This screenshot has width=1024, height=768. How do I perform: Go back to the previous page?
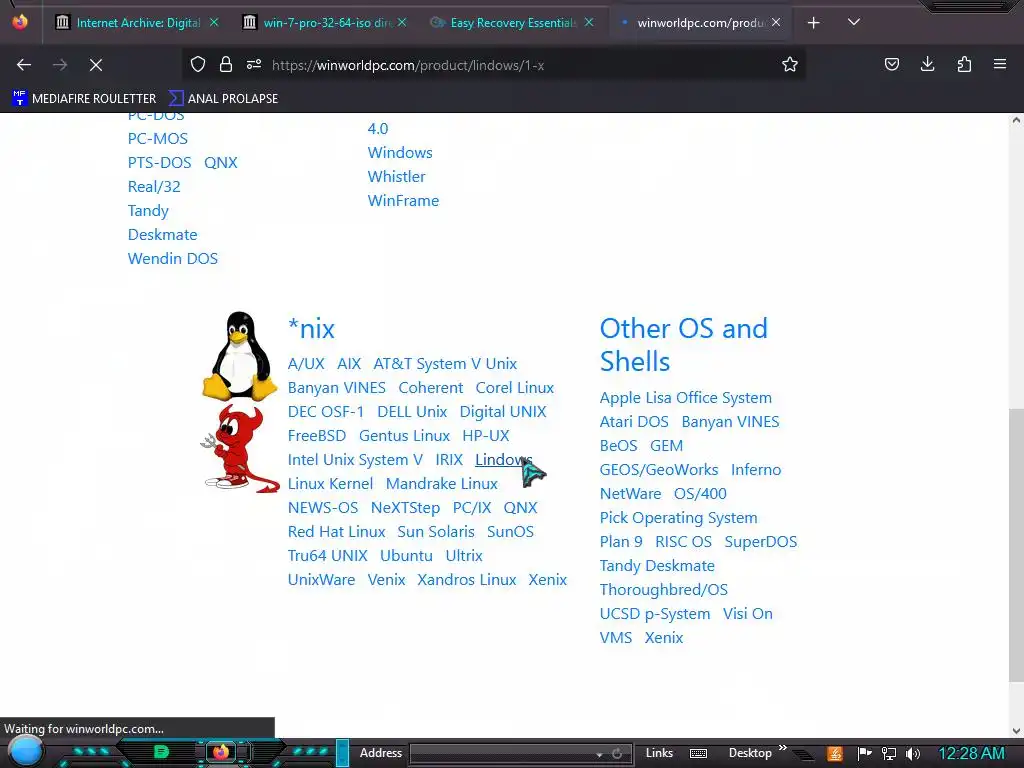[x=24, y=65]
